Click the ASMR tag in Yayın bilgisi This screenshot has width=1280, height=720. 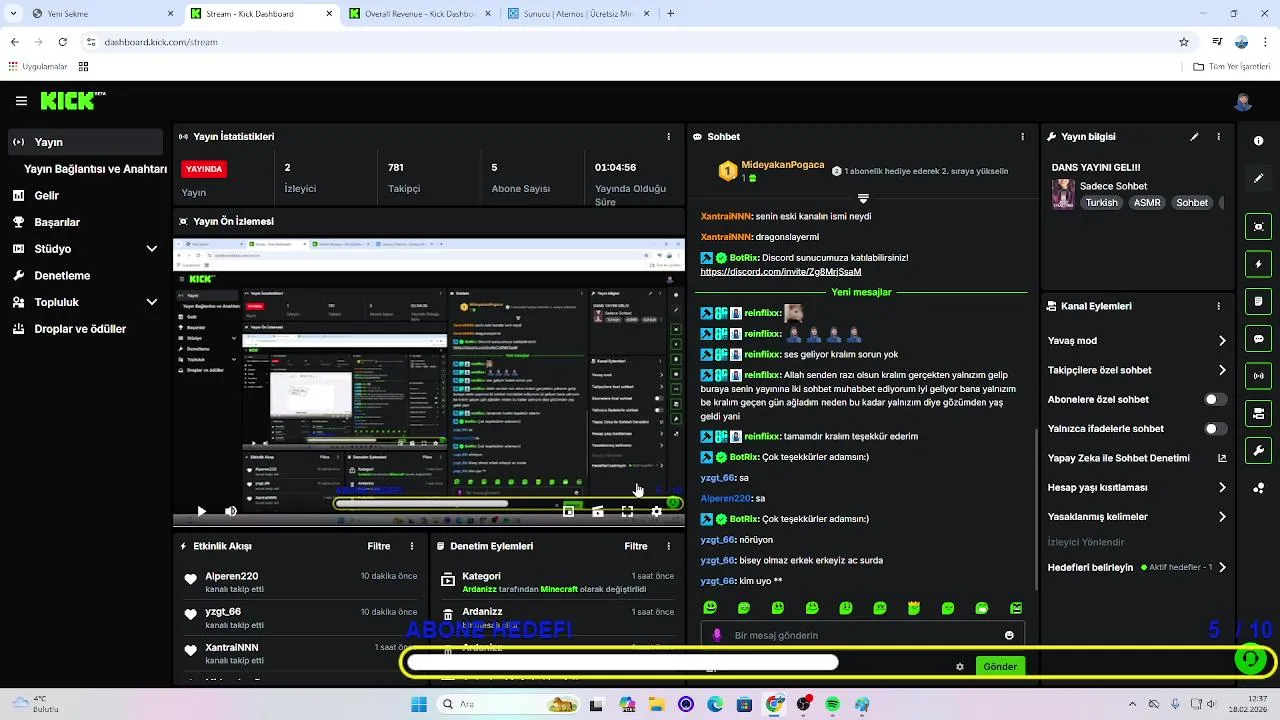[x=1147, y=202]
